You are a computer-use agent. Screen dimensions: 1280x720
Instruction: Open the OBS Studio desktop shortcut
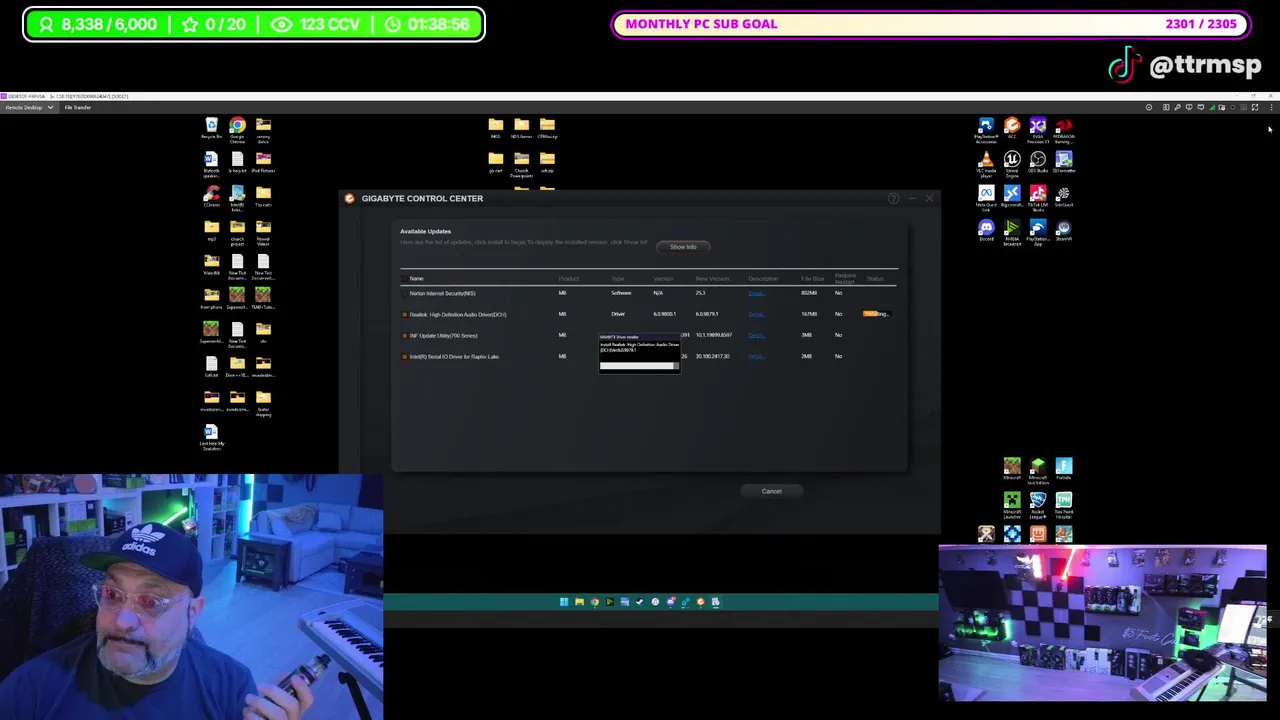[x=1038, y=162]
